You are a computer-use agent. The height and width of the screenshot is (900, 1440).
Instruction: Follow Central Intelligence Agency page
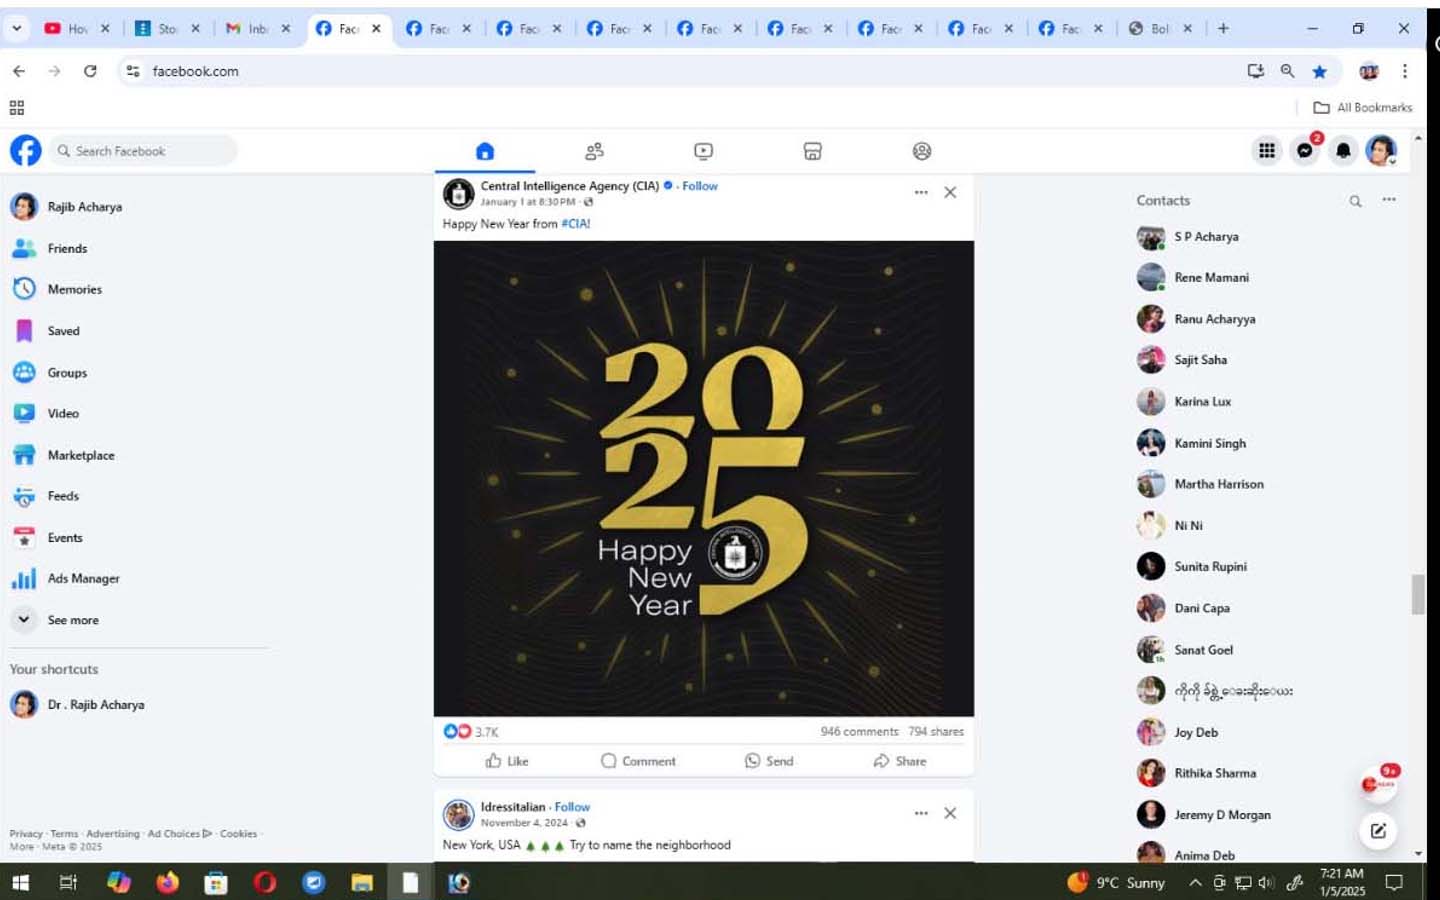(x=700, y=186)
